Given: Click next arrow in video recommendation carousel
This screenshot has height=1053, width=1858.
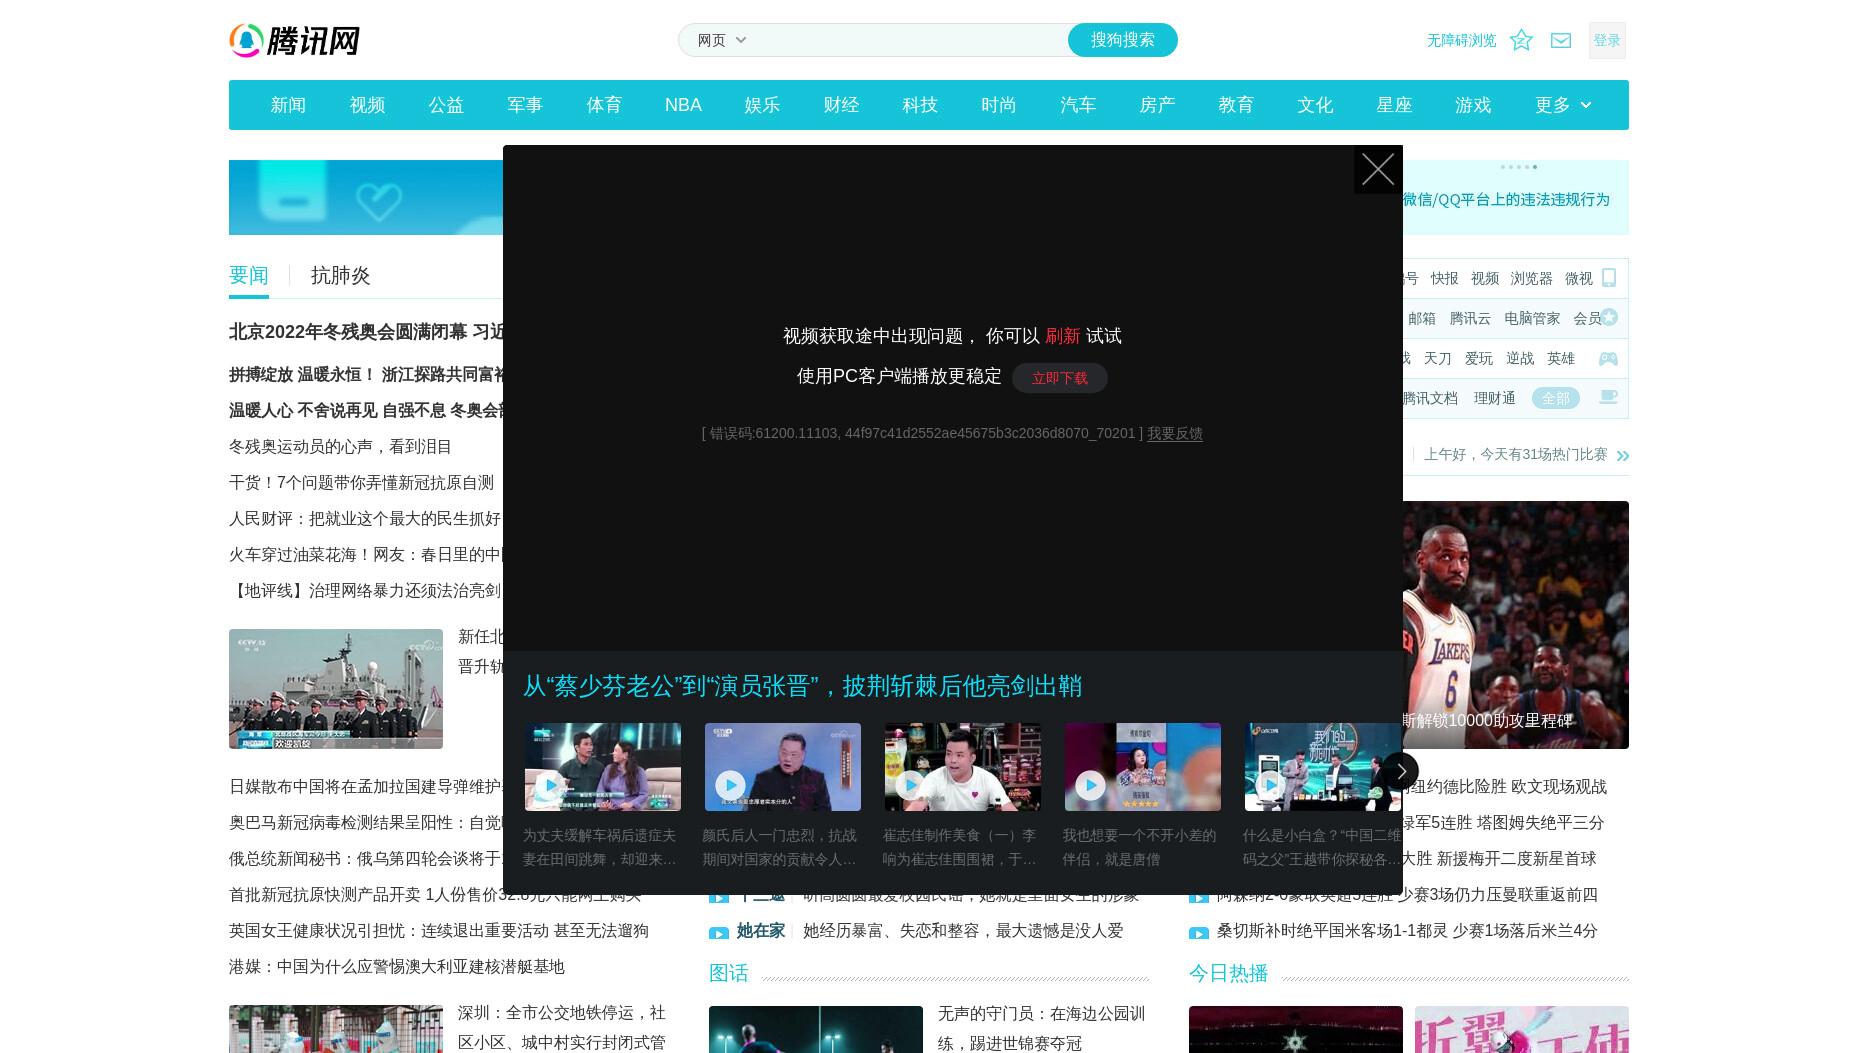Looking at the screenshot, I should (1400, 771).
